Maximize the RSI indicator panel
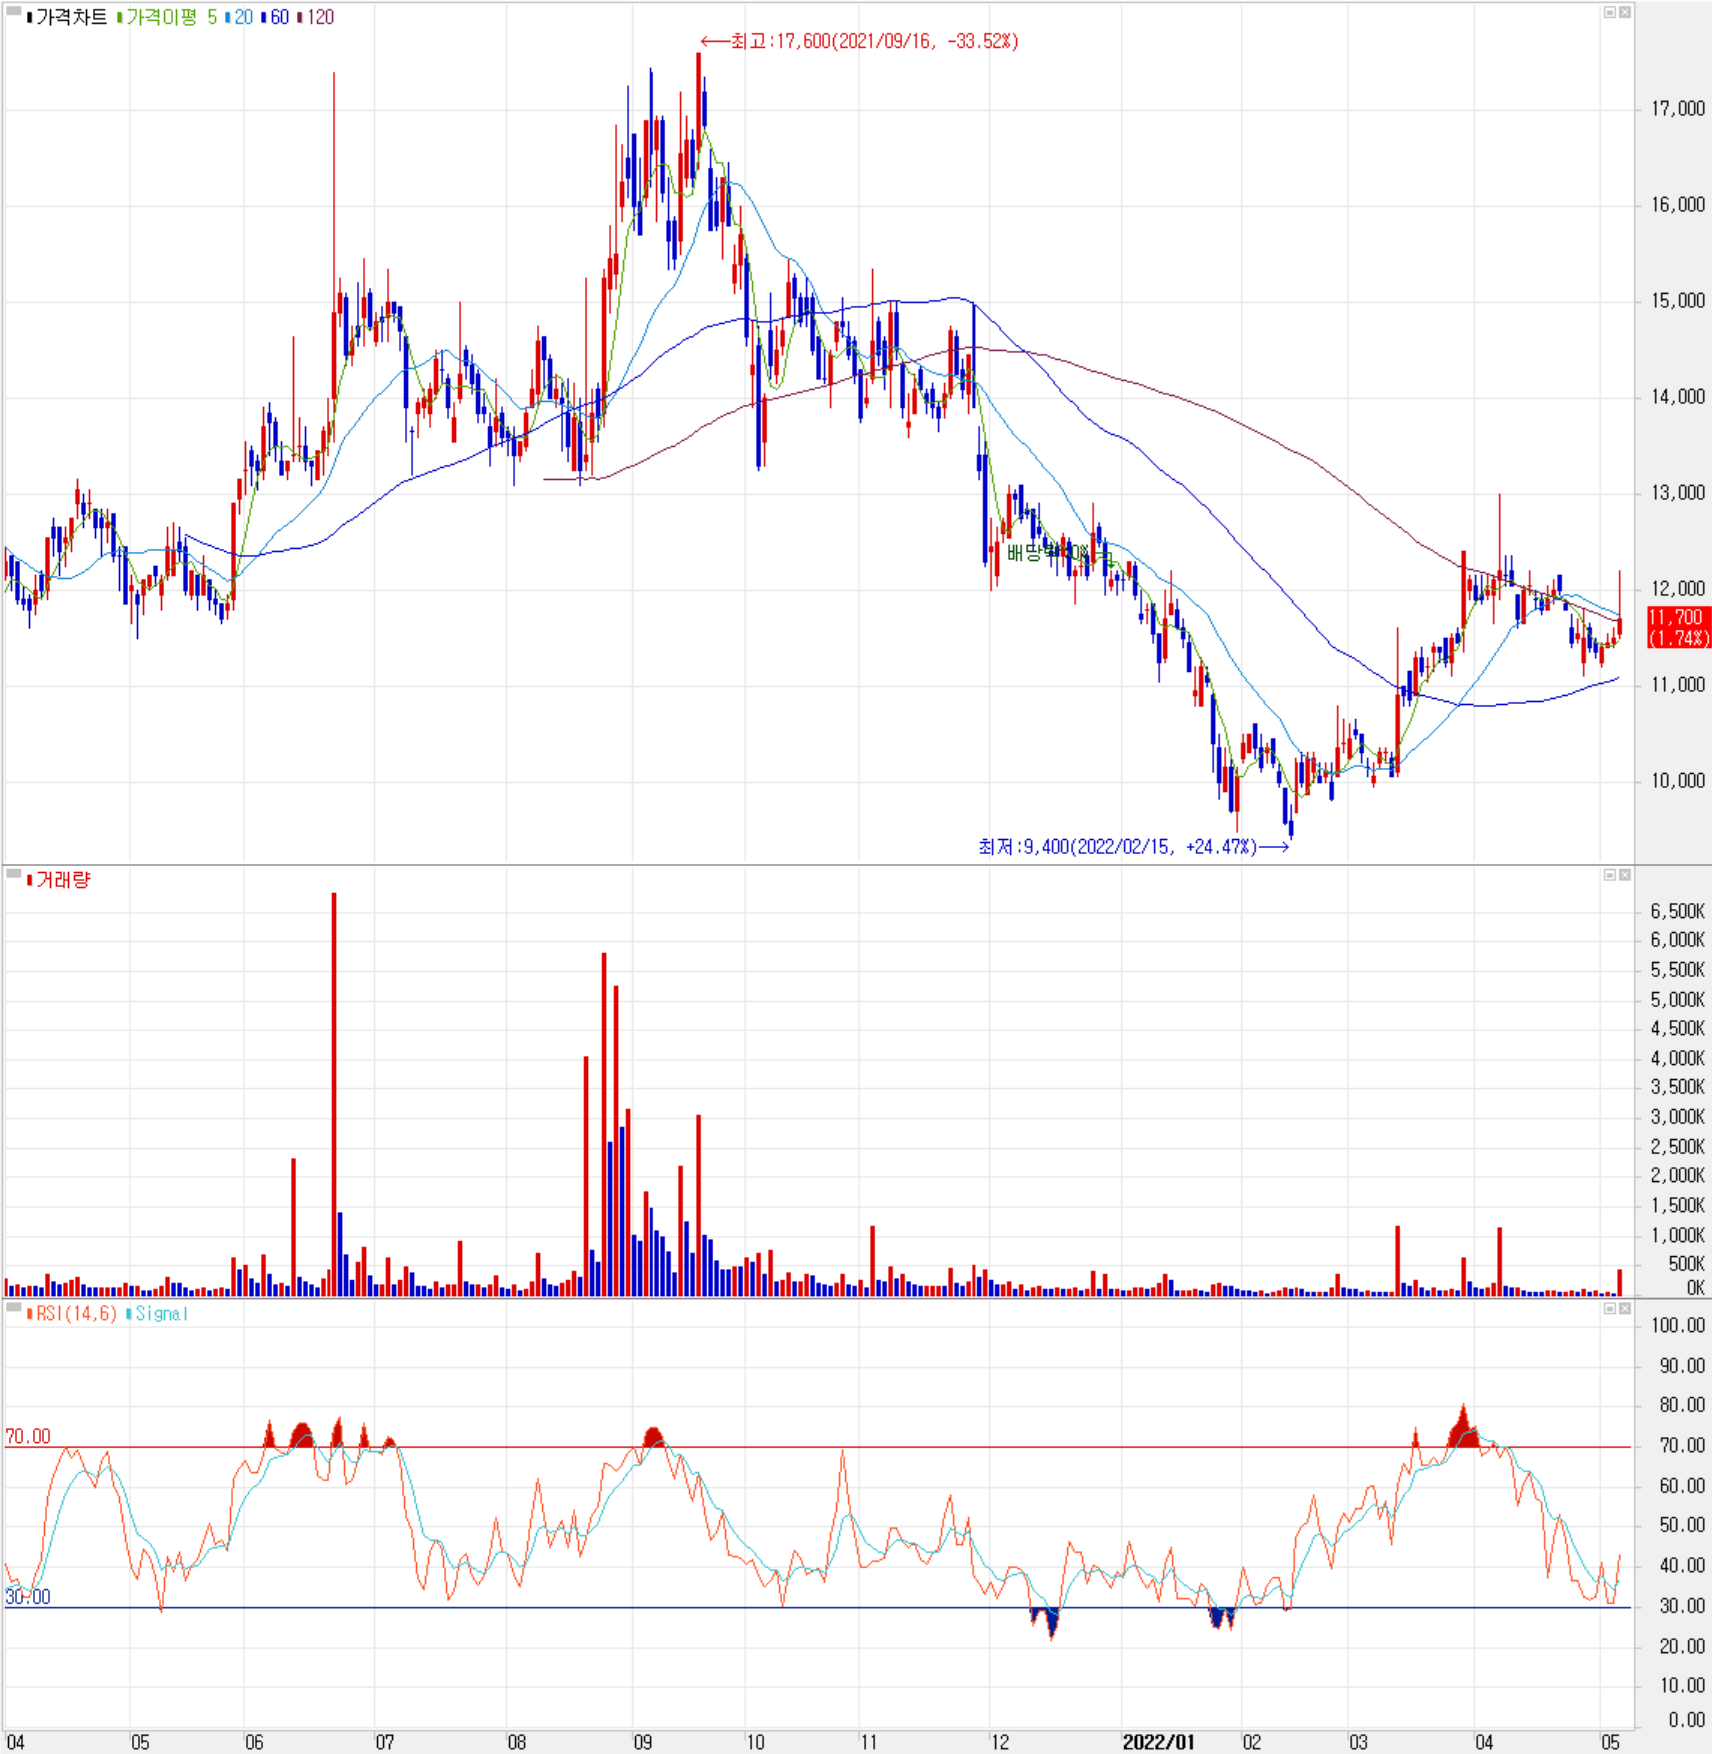1712x1754 pixels. (1610, 1308)
